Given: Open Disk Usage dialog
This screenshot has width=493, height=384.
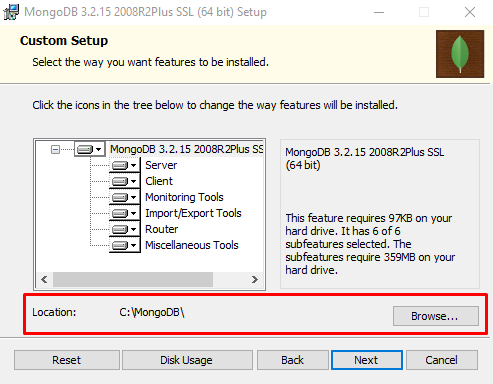Looking at the screenshot, I should 187,360.
